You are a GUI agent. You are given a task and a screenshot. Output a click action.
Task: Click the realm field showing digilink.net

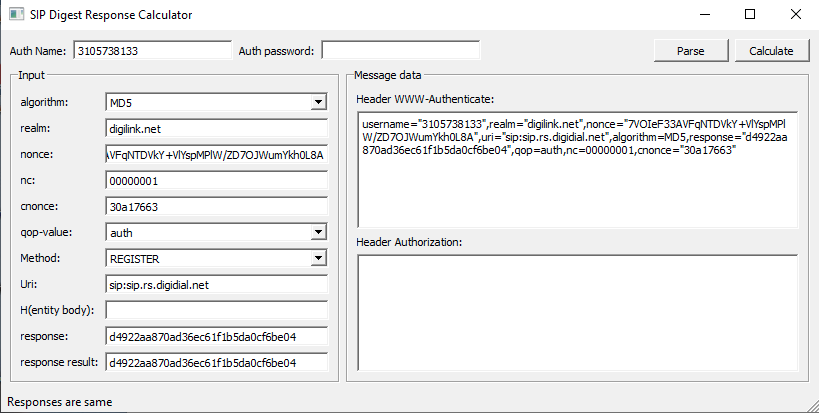216,128
